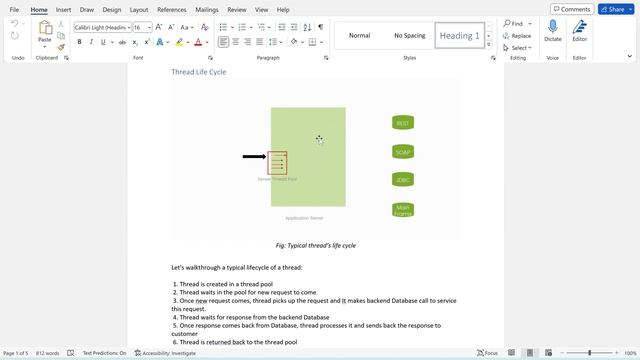The image size is (640, 360).
Task: Toggle Italic formatting
Action: point(91,42)
